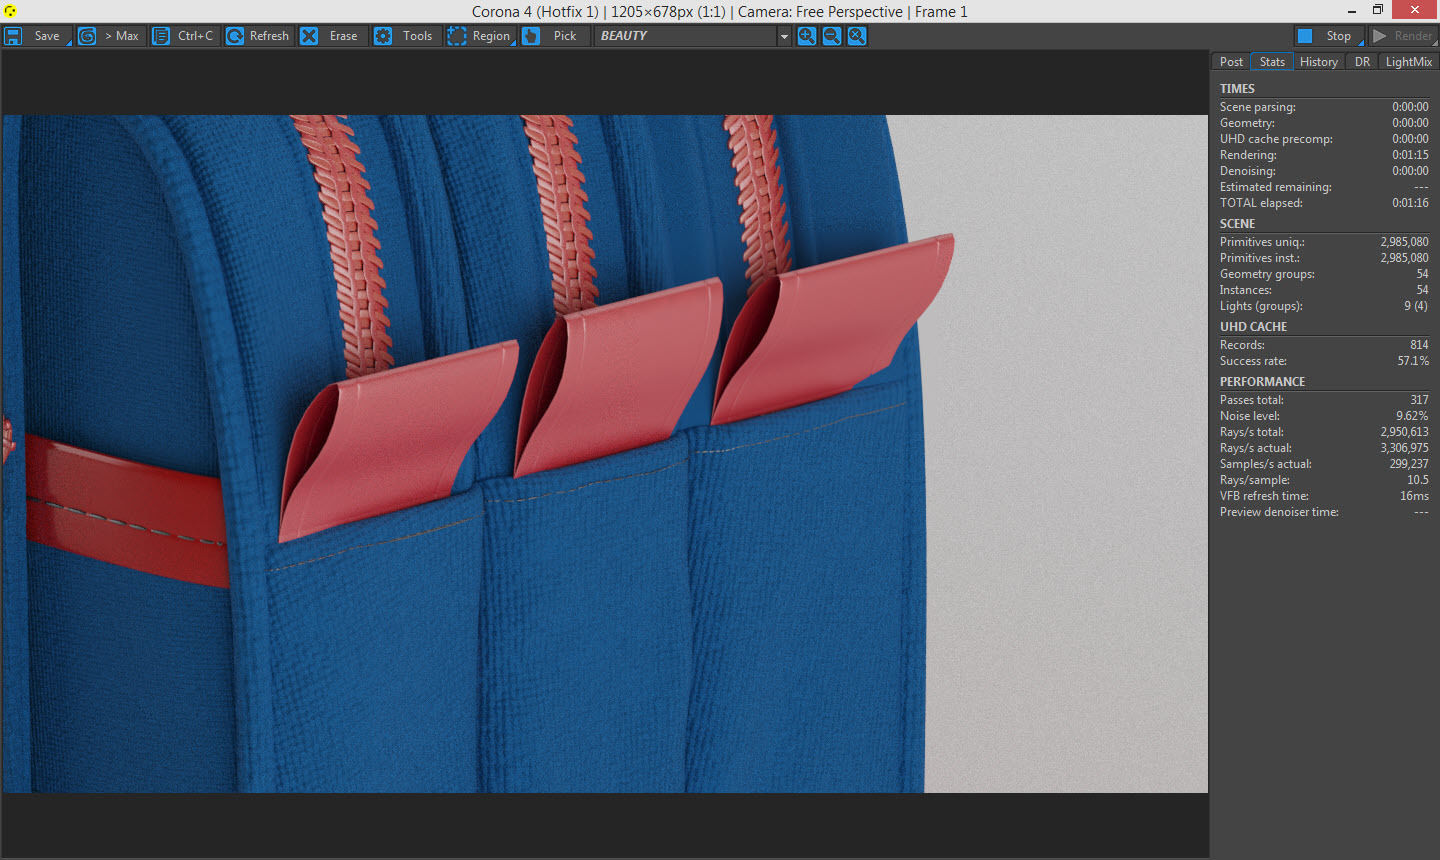Select the Stats tab
The height and width of the screenshot is (860, 1440).
point(1272,62)
